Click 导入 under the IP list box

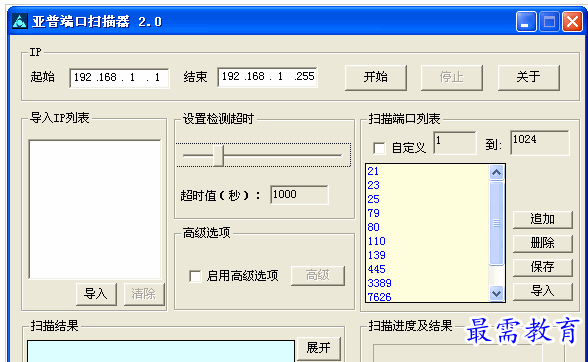tap(96, 294)
